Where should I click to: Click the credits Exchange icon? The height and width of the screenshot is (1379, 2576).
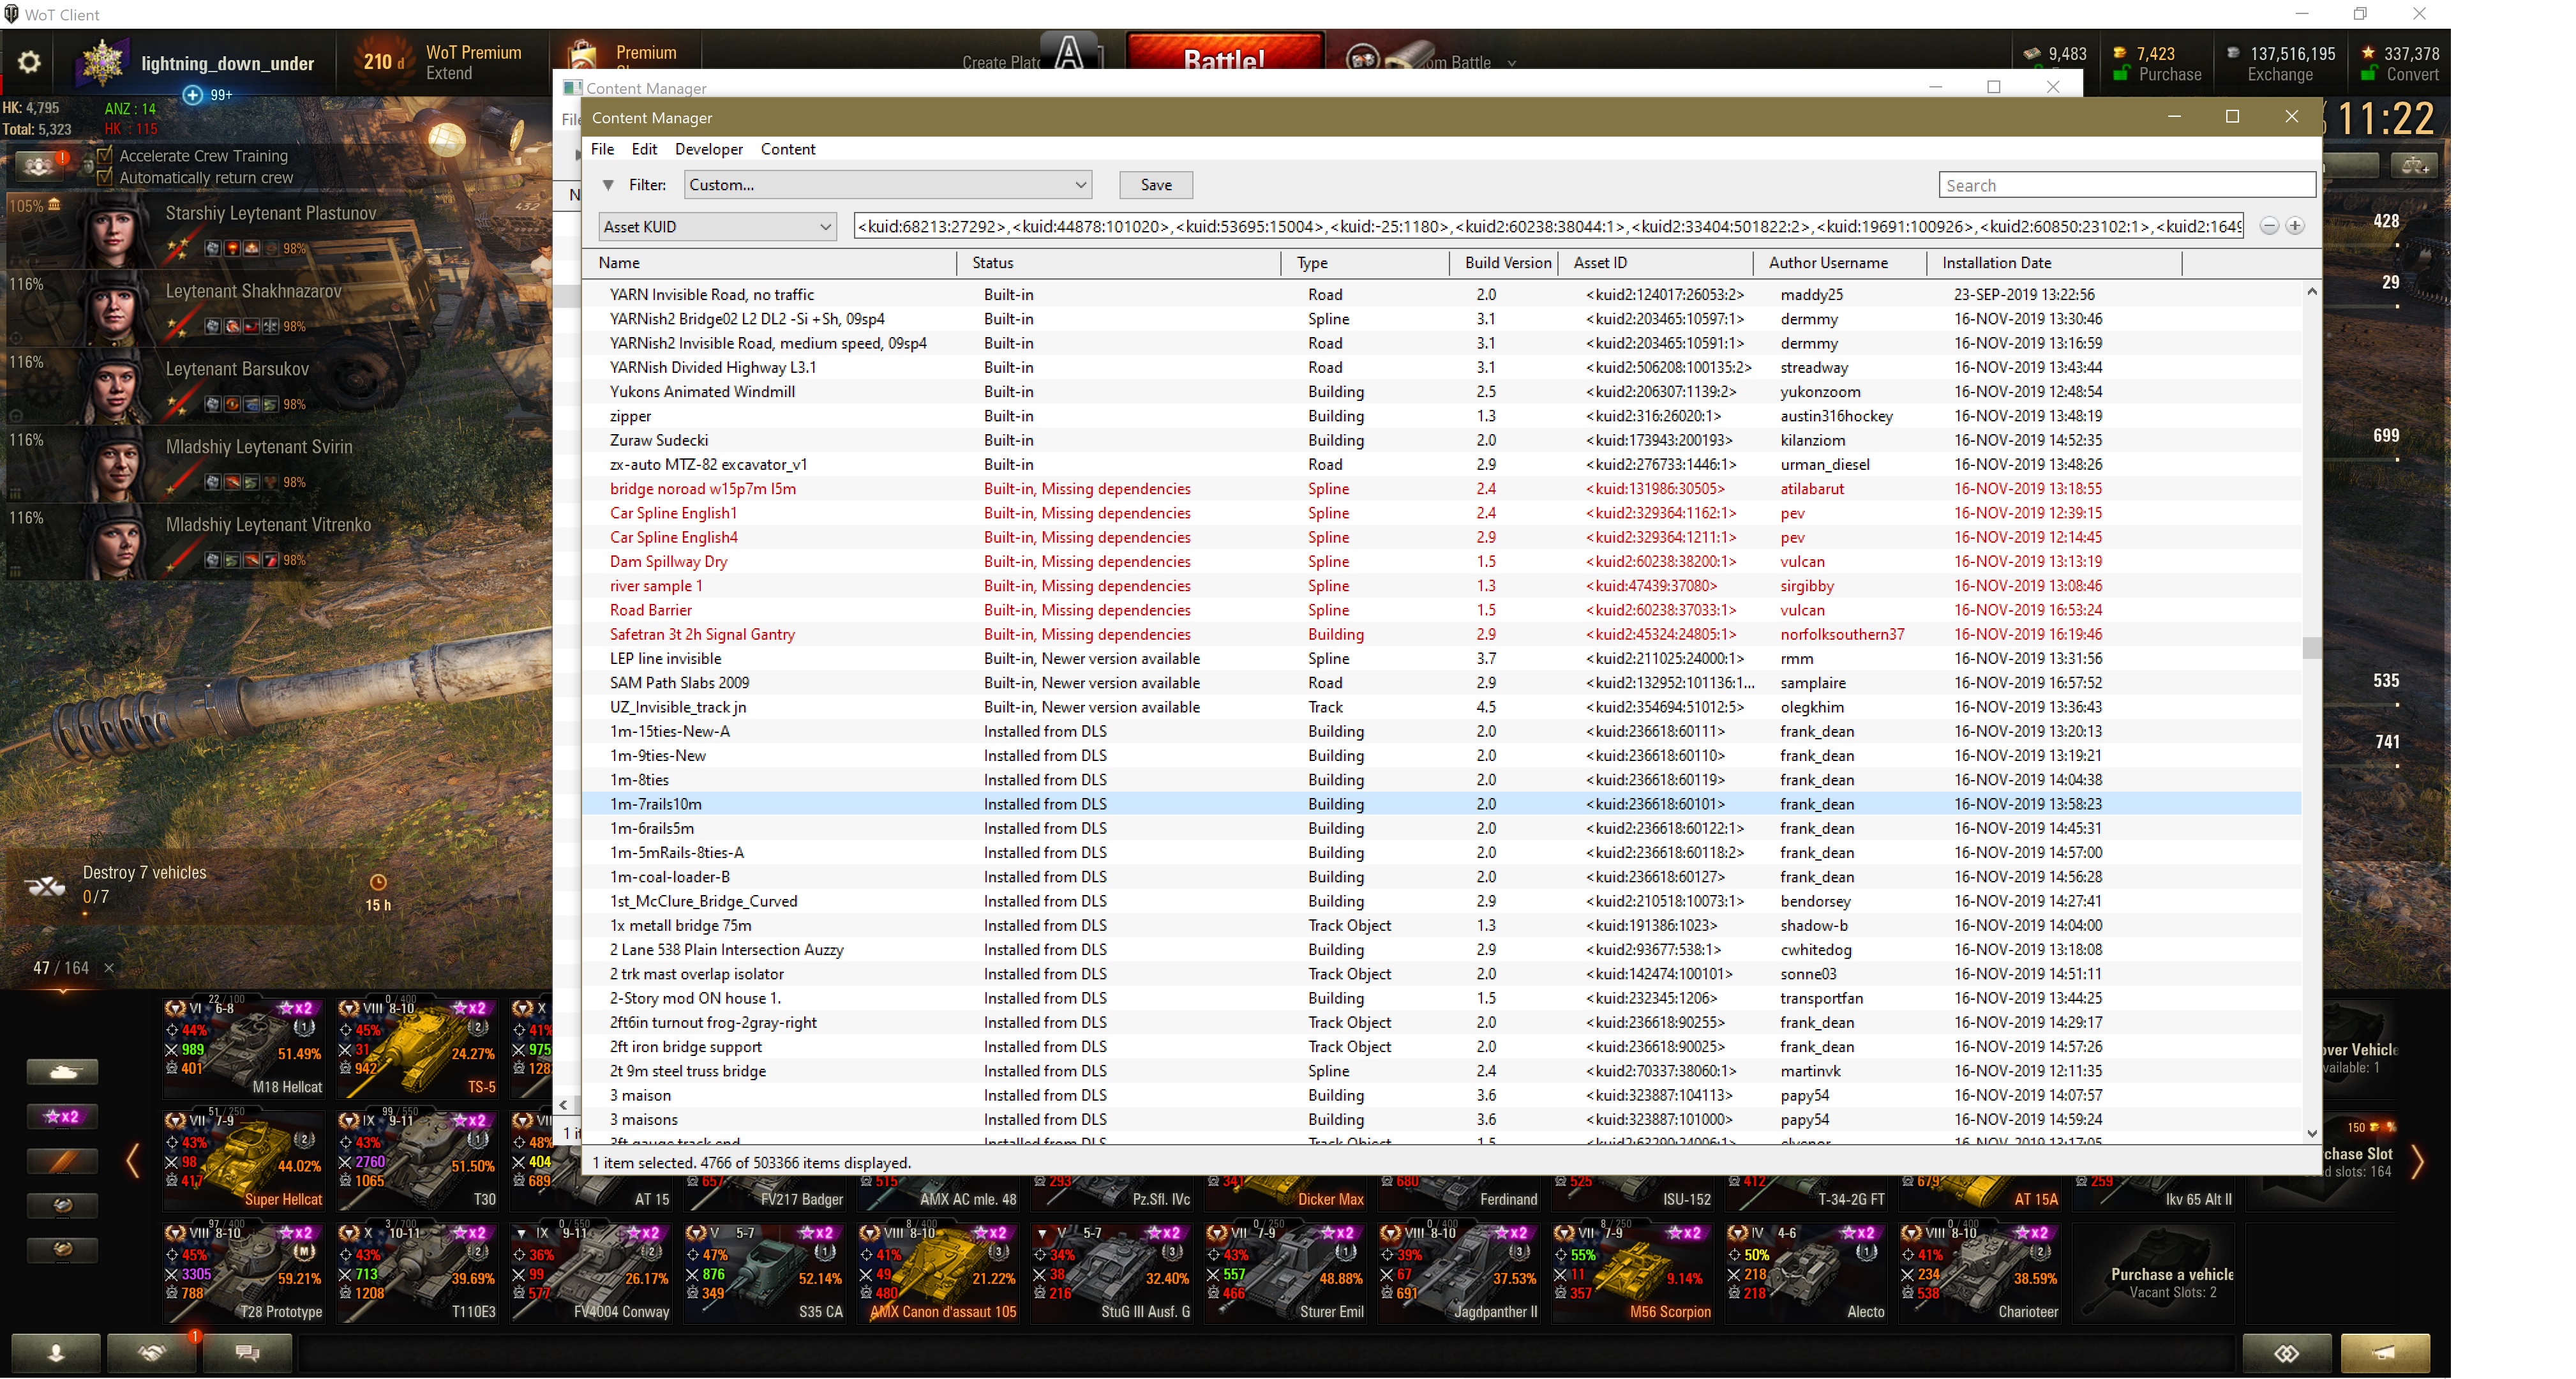coord(2233,53)
